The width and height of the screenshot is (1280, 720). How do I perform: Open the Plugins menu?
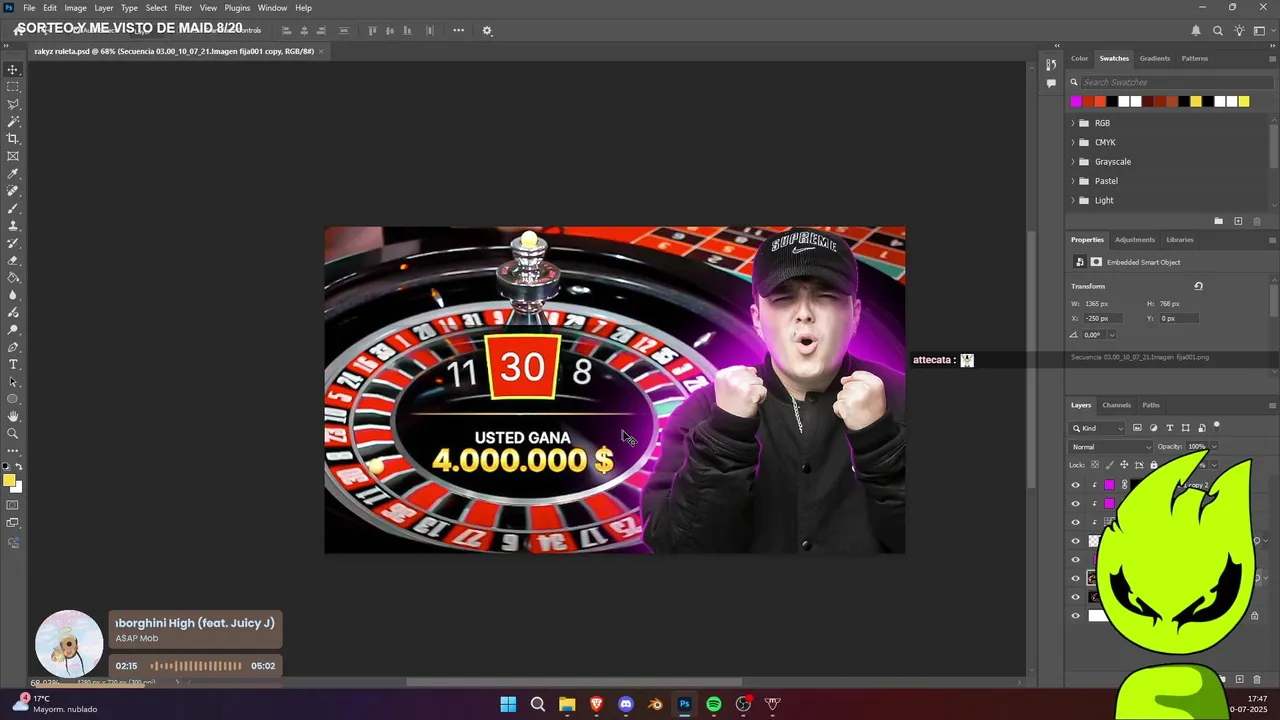[237, 8]
